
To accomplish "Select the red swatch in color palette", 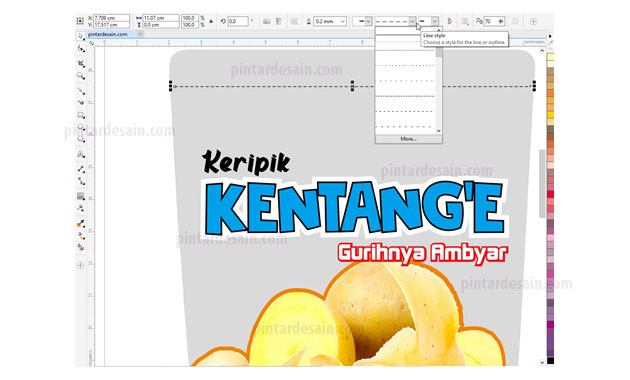I will [x=550, y=194].
